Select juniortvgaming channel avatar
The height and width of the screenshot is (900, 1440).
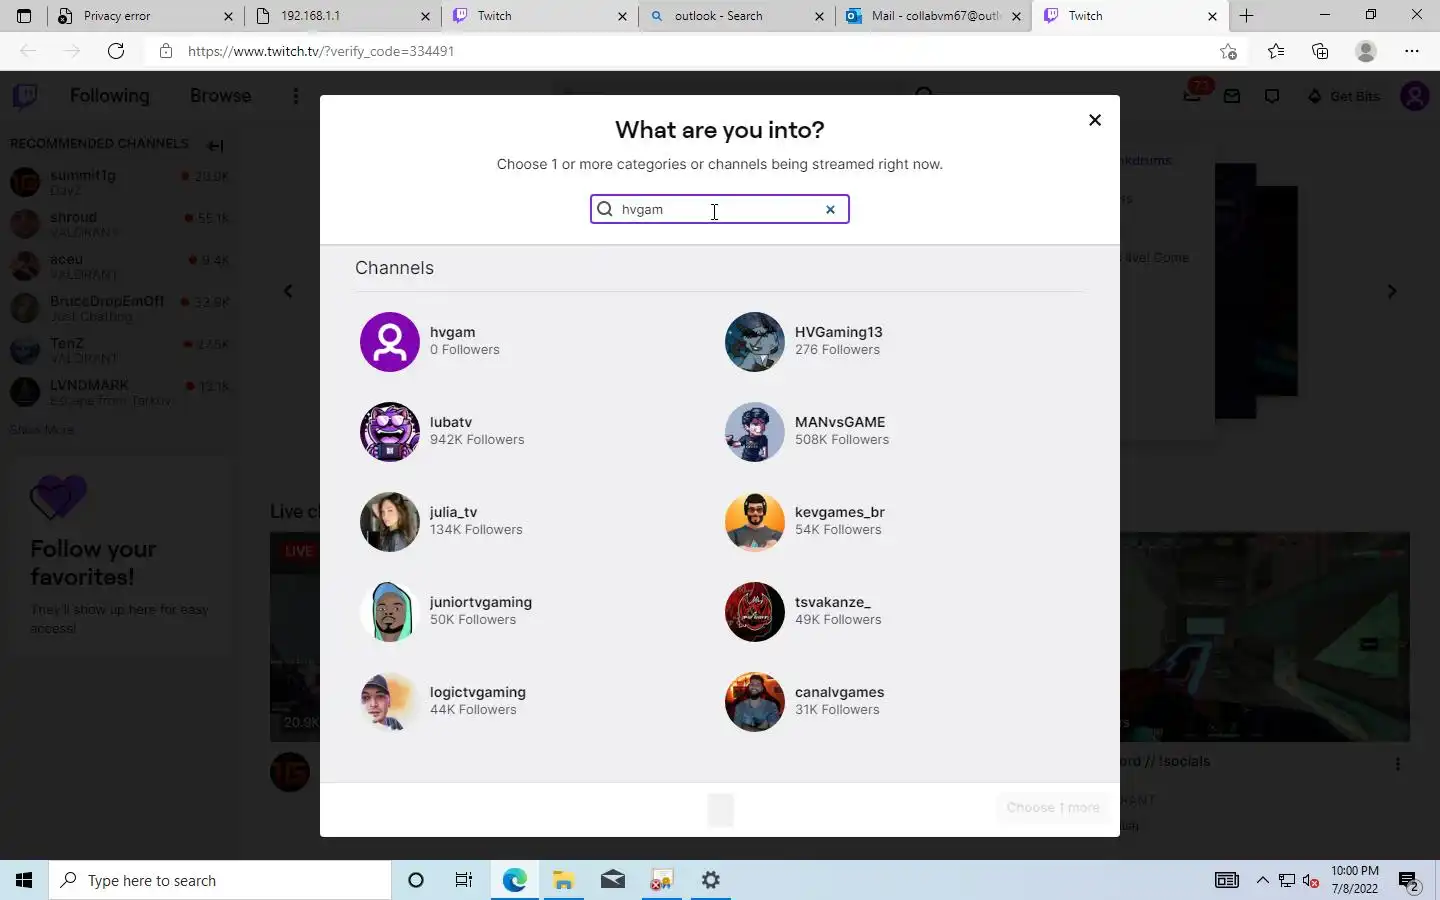click(x=390, y=612)
